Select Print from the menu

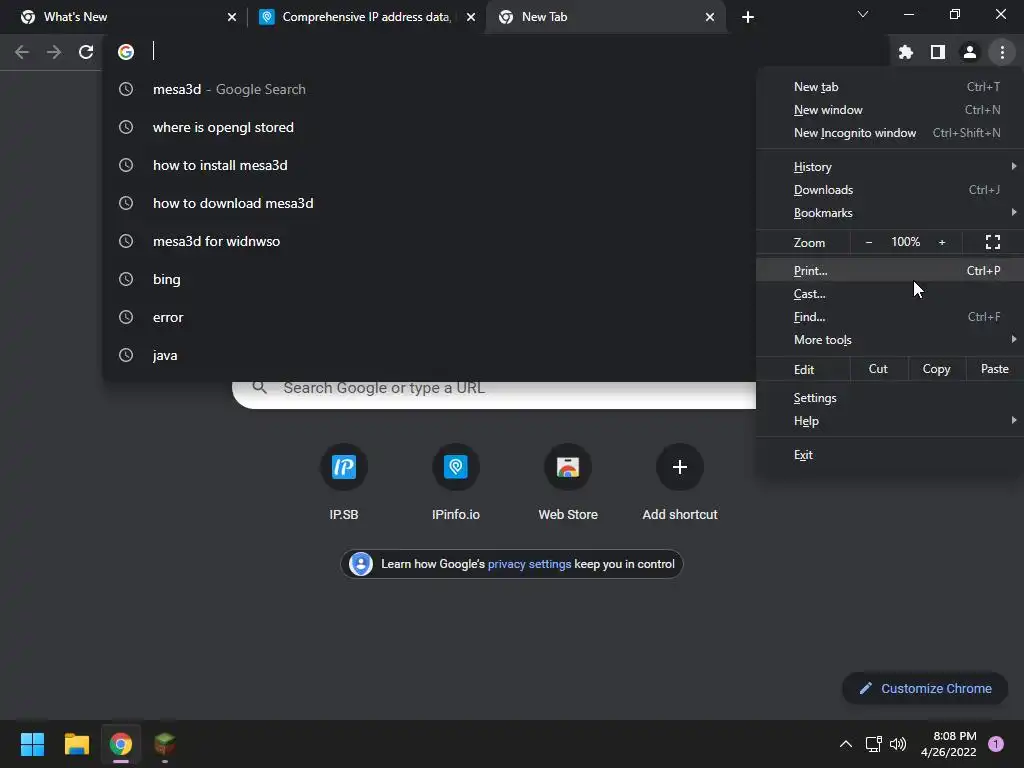tap(889, 270)
